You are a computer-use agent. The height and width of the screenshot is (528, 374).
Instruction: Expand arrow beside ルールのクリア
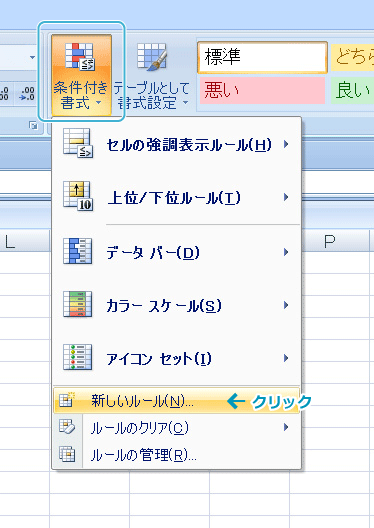pyautogui.click(x=286, y=427)
